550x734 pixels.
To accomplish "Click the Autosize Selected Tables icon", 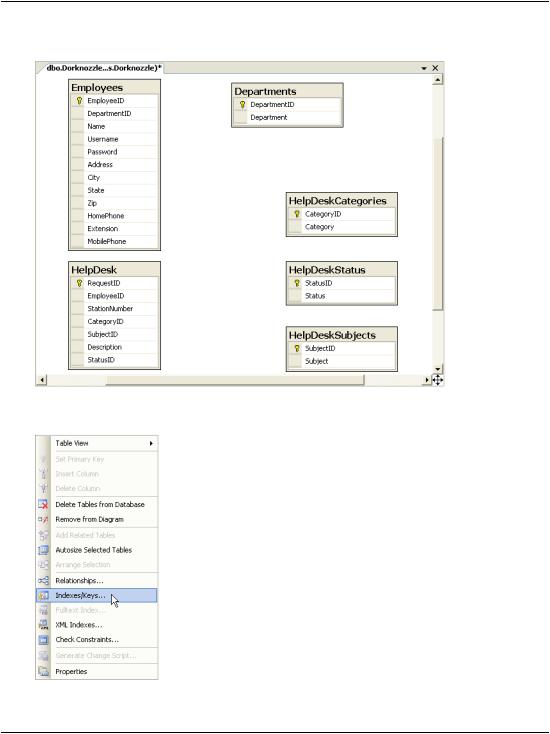I will 43,550.
